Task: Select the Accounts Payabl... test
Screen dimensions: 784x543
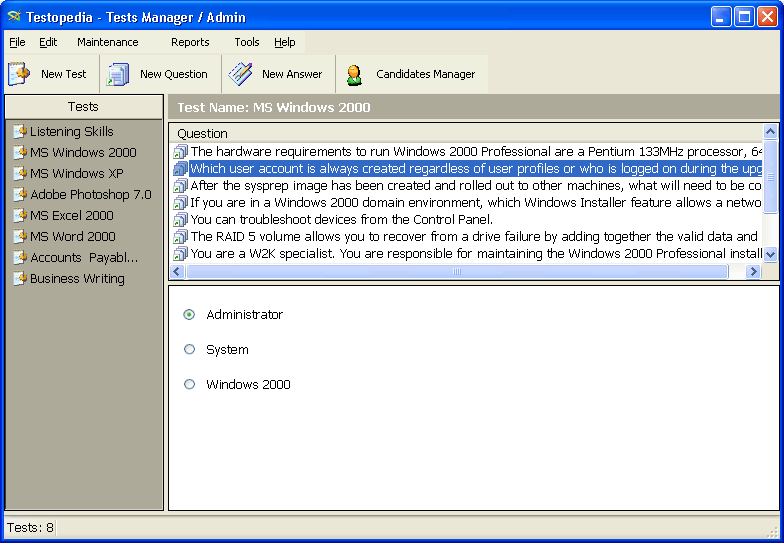Action: 84,258
